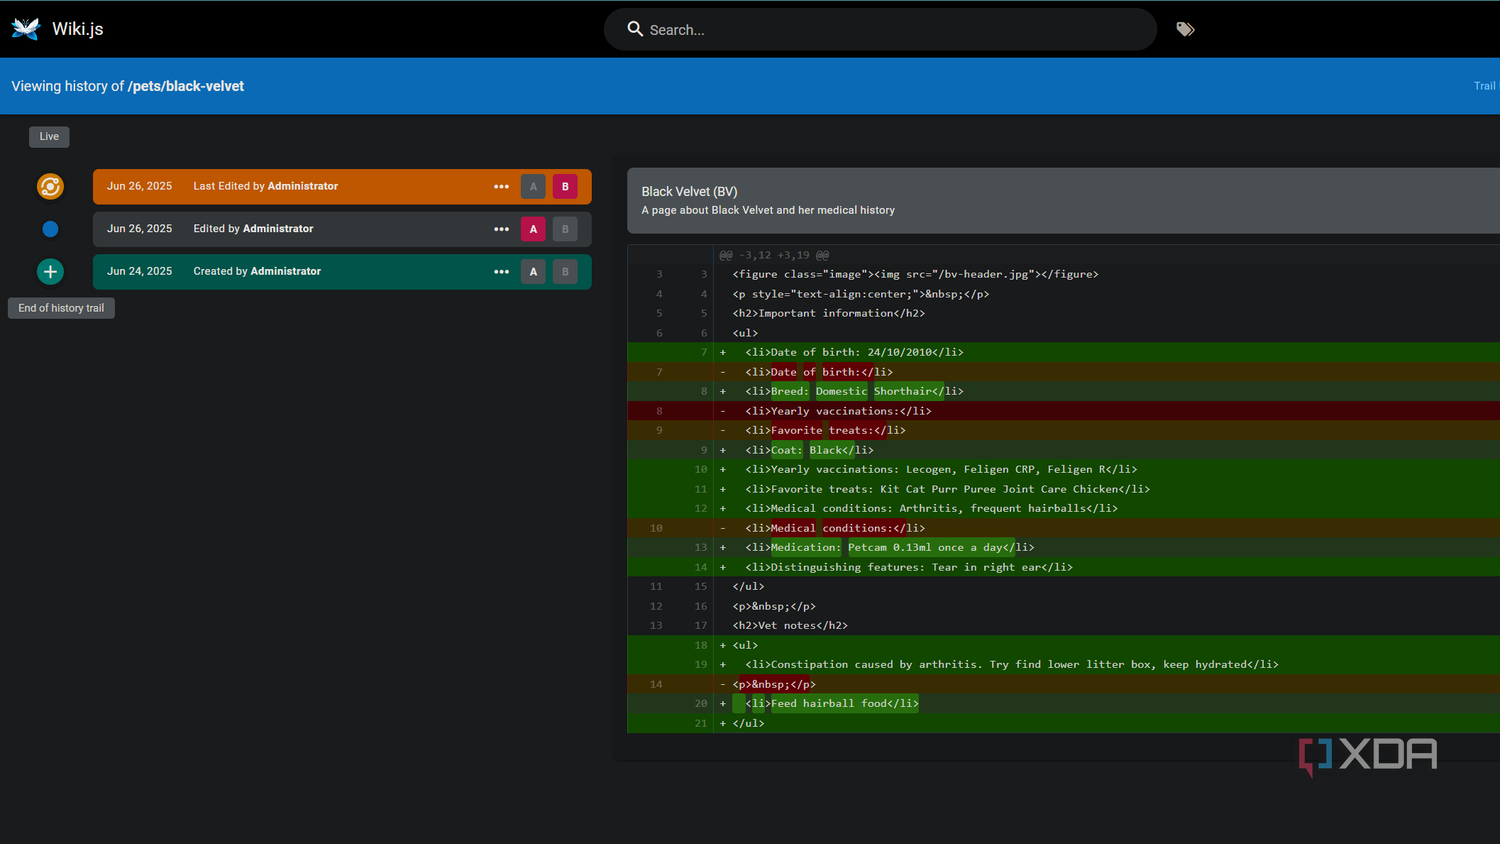Click the Live label button
The height and width of the screenshot is (844, 1500).
click(x=49, y=137)
